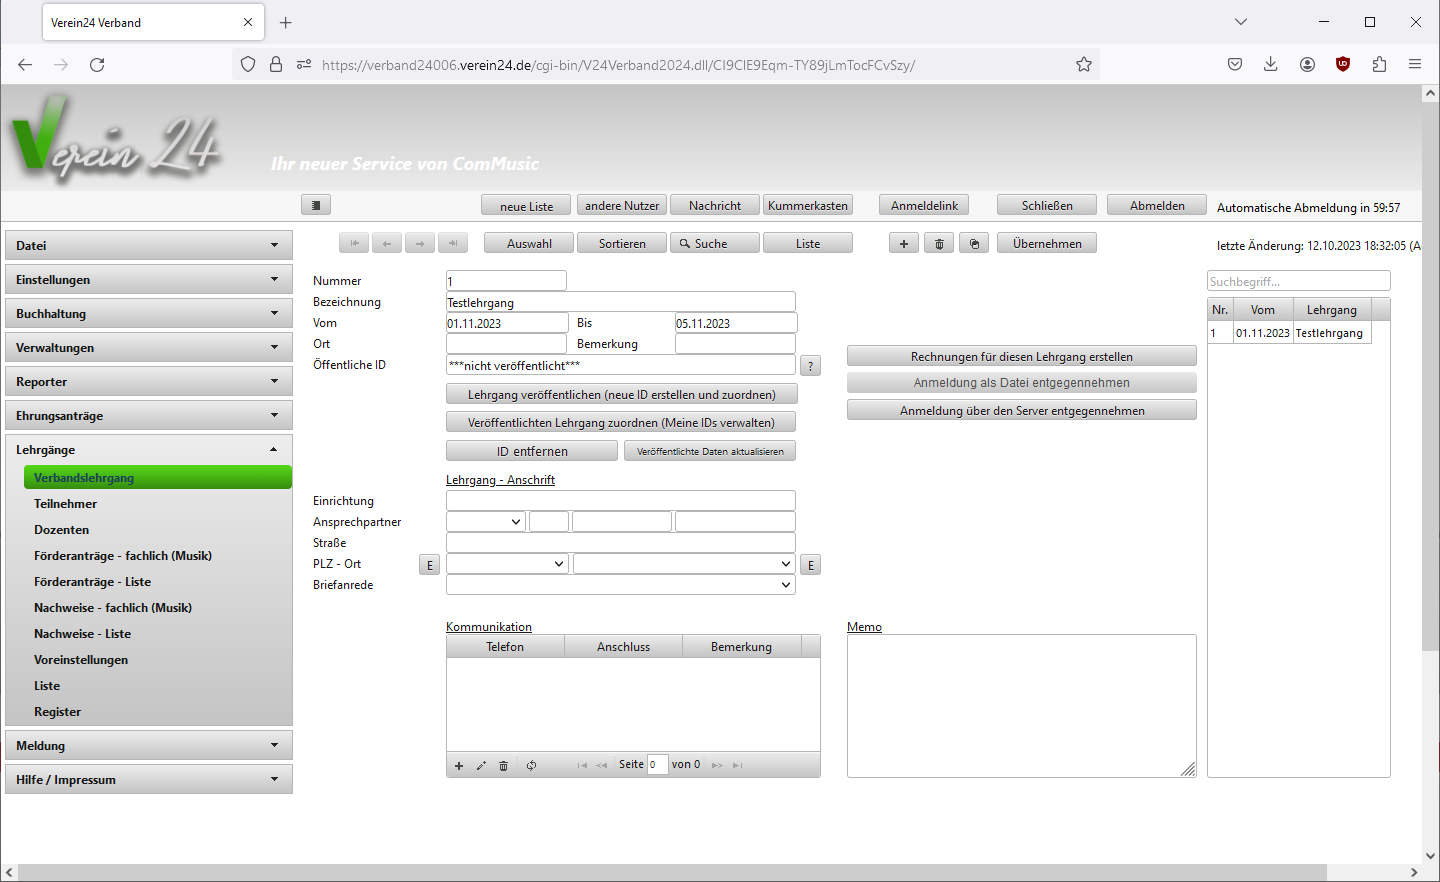Expand the Verwaltungen section
The image size is (1440, 882).
point(149,347)
